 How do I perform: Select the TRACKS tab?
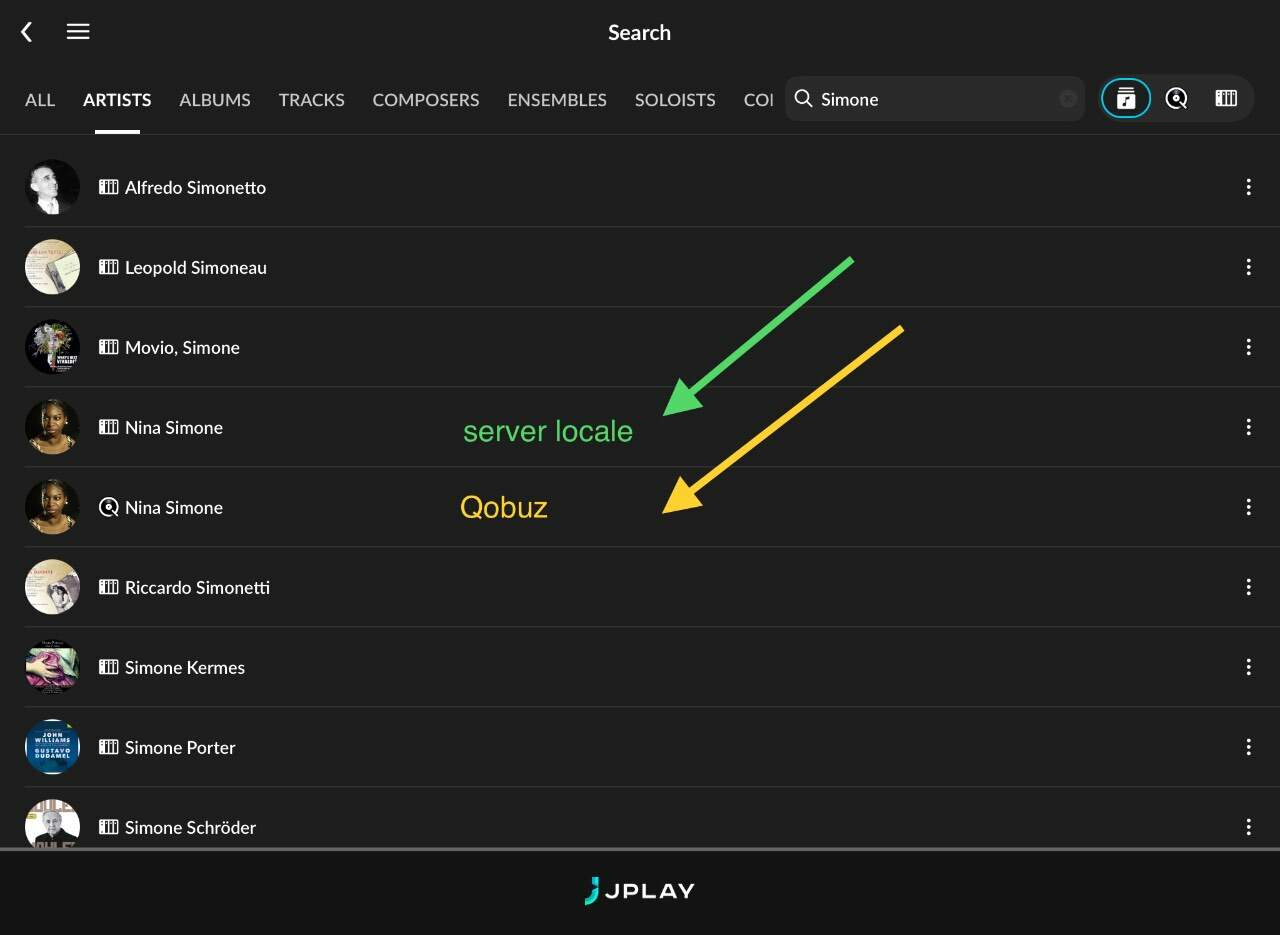[312, 100]
